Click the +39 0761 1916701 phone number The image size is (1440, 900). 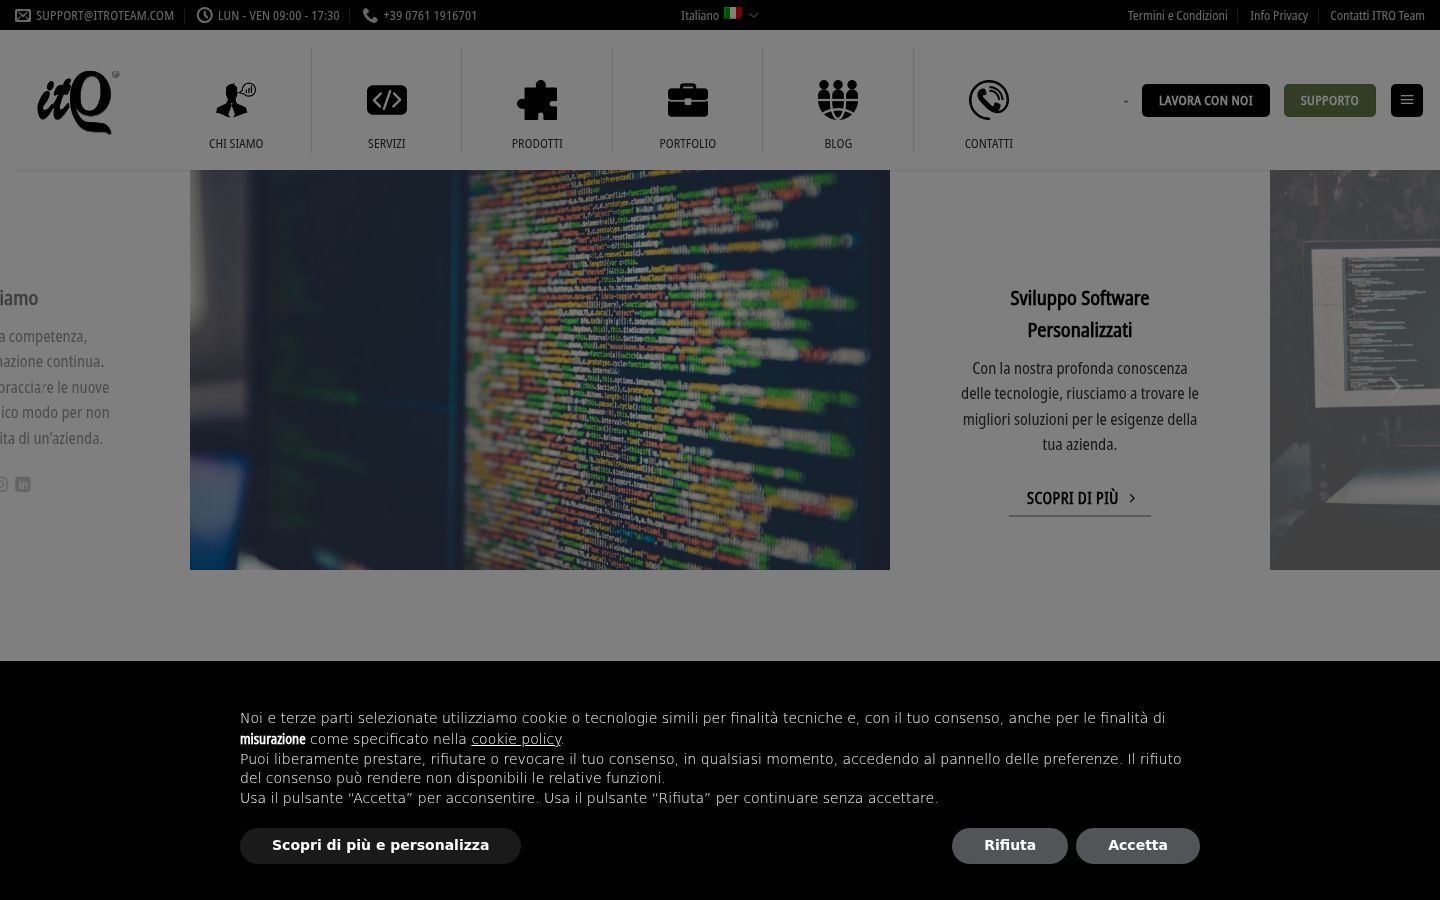430,15
